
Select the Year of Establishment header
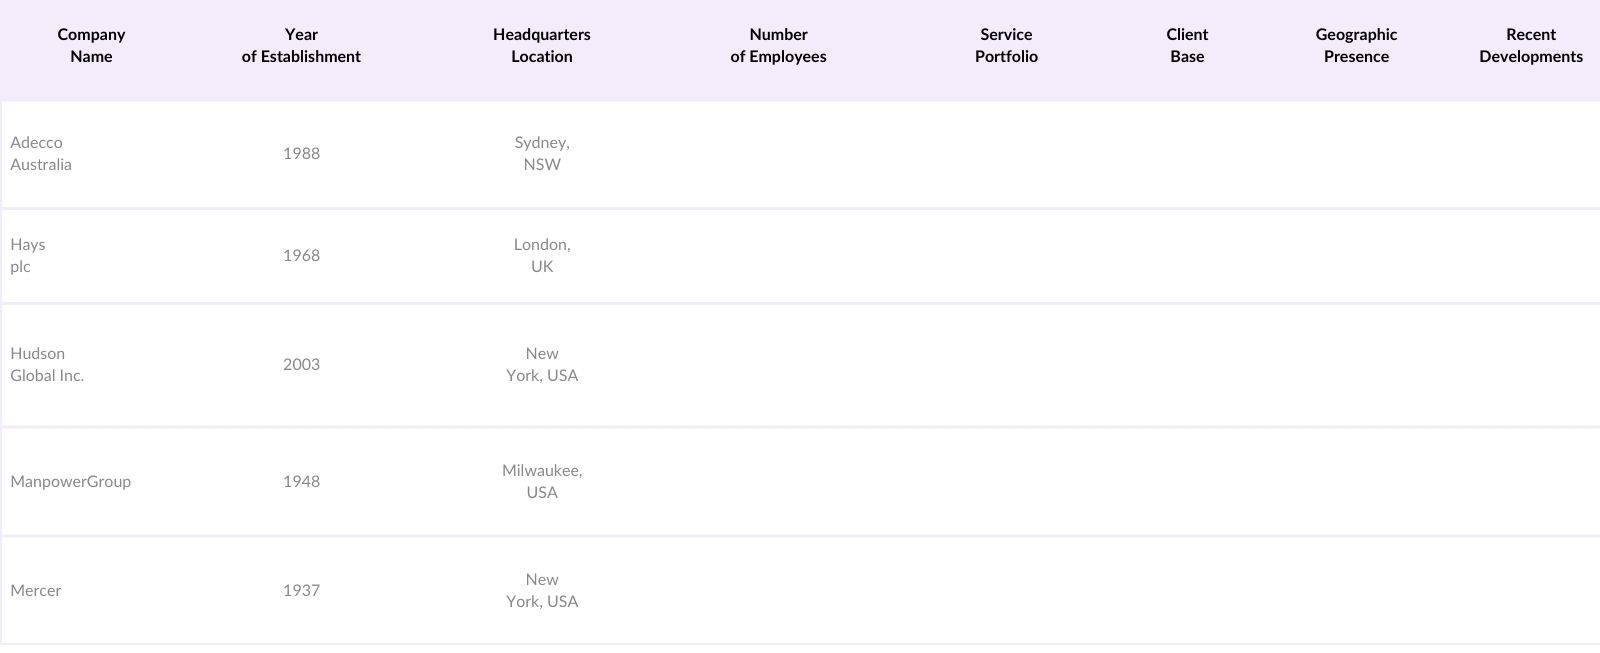tap(301, 46)
